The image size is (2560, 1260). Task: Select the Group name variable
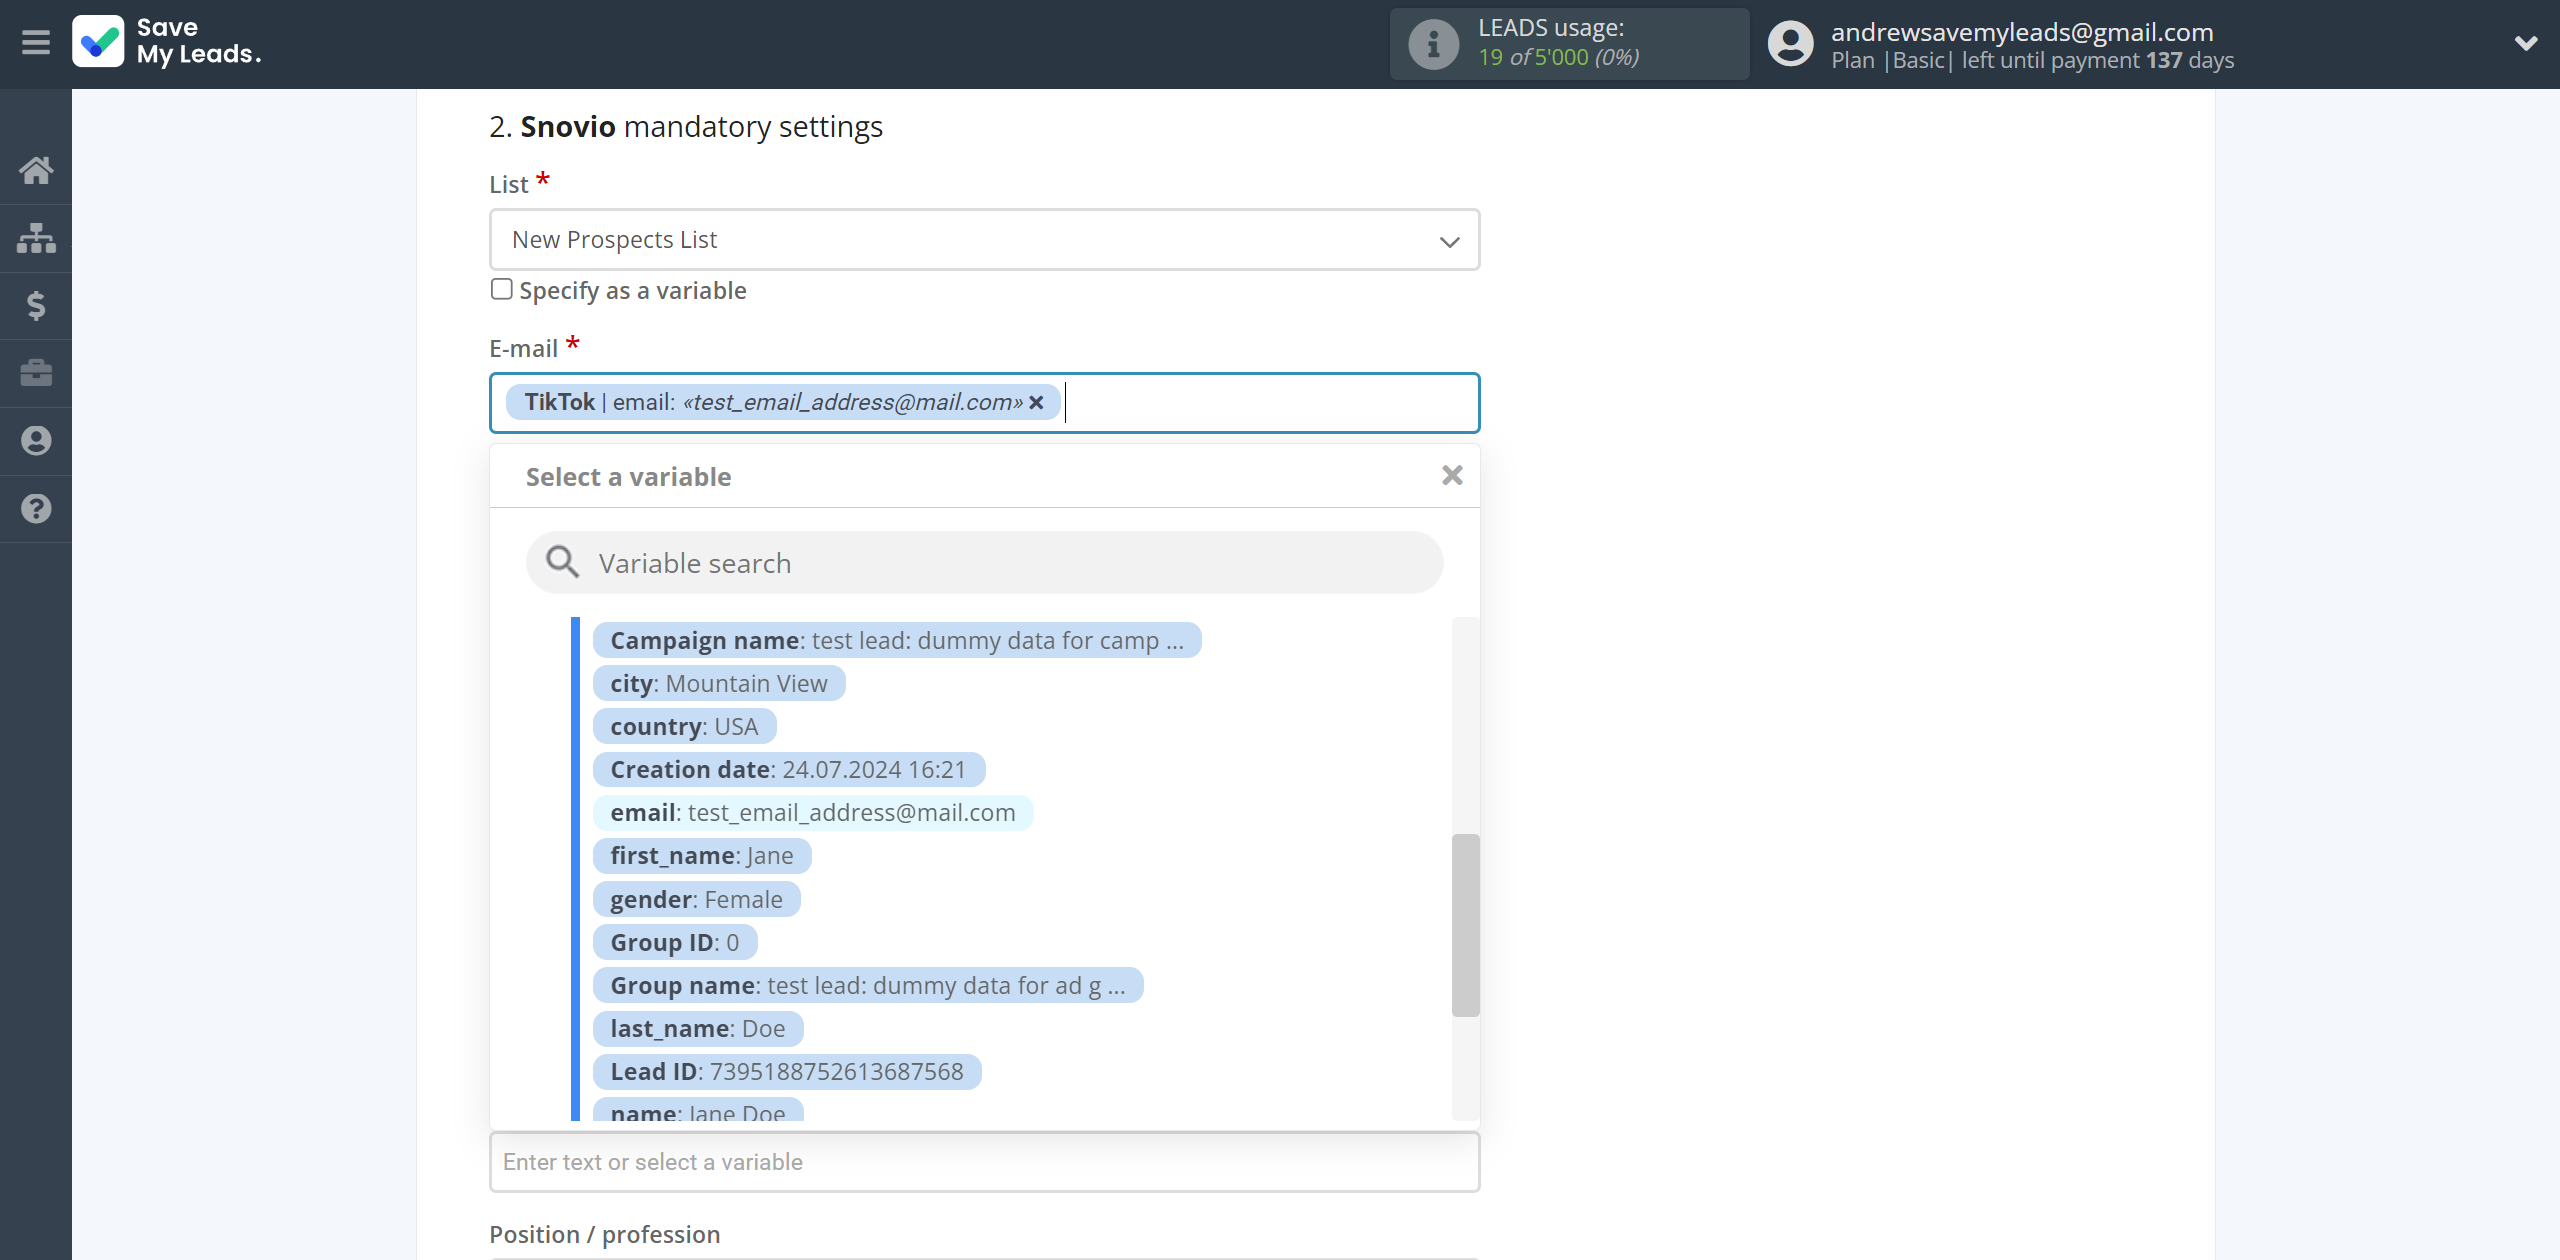[x=868, y=986]
